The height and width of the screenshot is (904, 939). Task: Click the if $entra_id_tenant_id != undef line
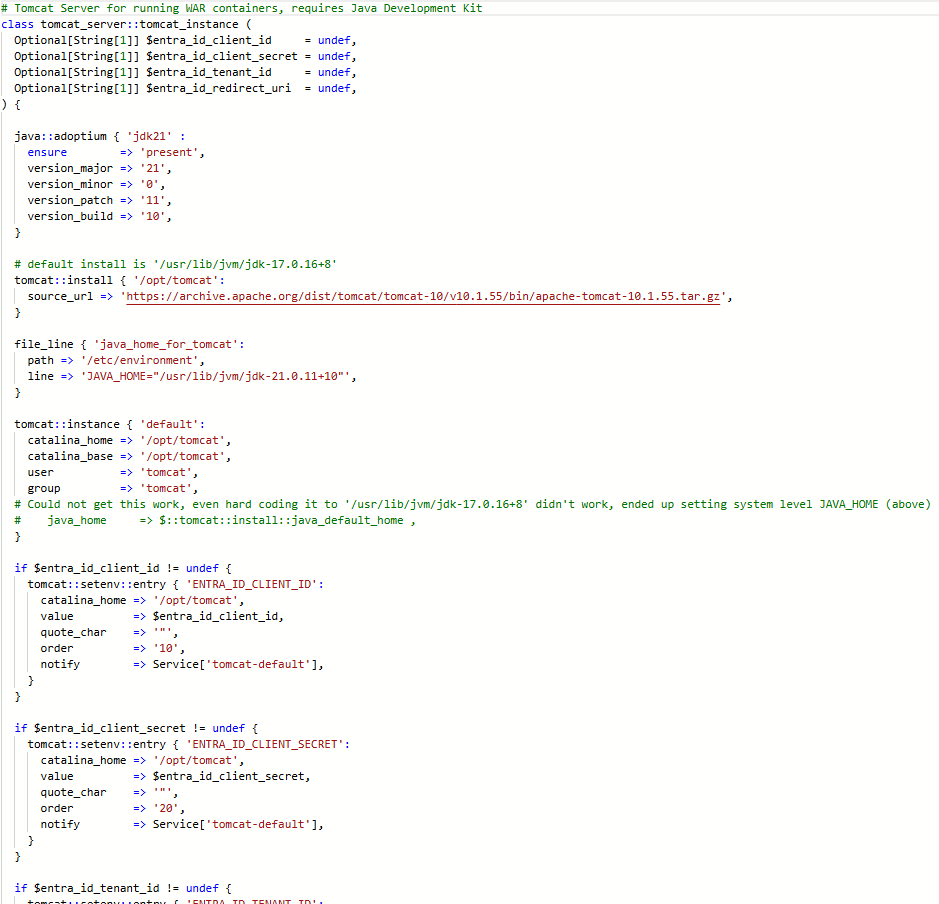pyautogui.click(x=123, y=888)
